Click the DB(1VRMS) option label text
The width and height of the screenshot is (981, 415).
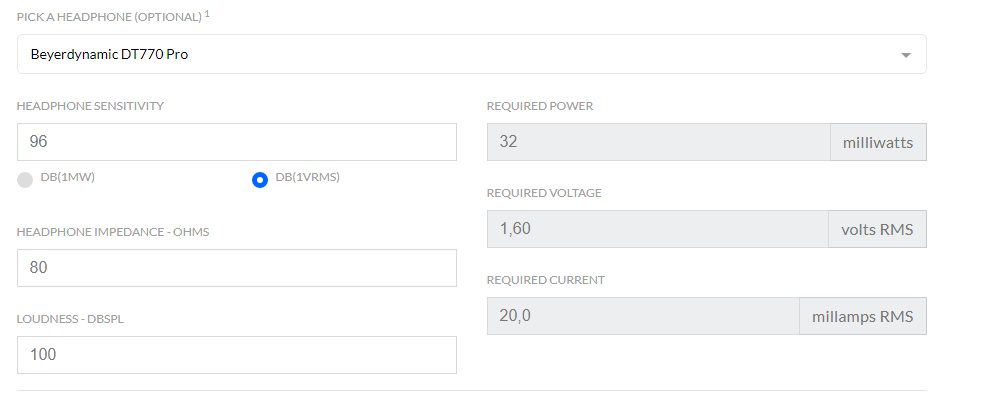[307, 177]
